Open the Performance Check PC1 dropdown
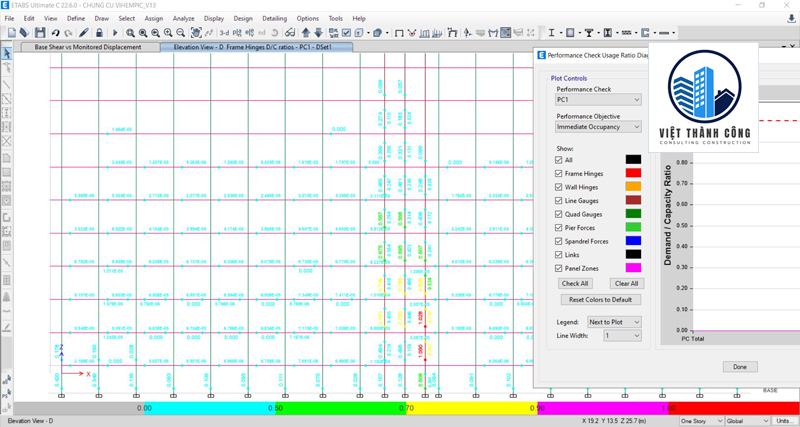Viewport: 800px width, 427px height. tap(598, 100)
